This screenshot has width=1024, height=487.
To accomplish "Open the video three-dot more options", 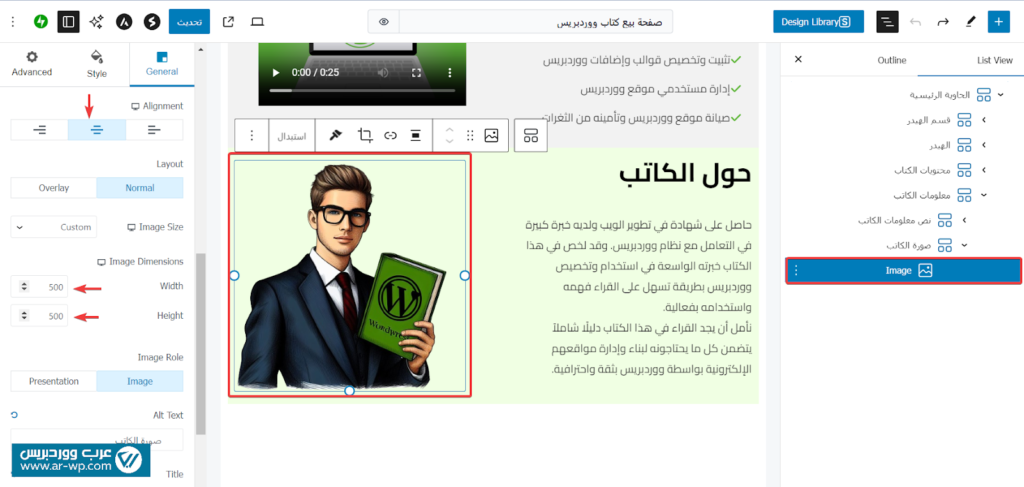I will pyautogui.click(x=449, y=72).
